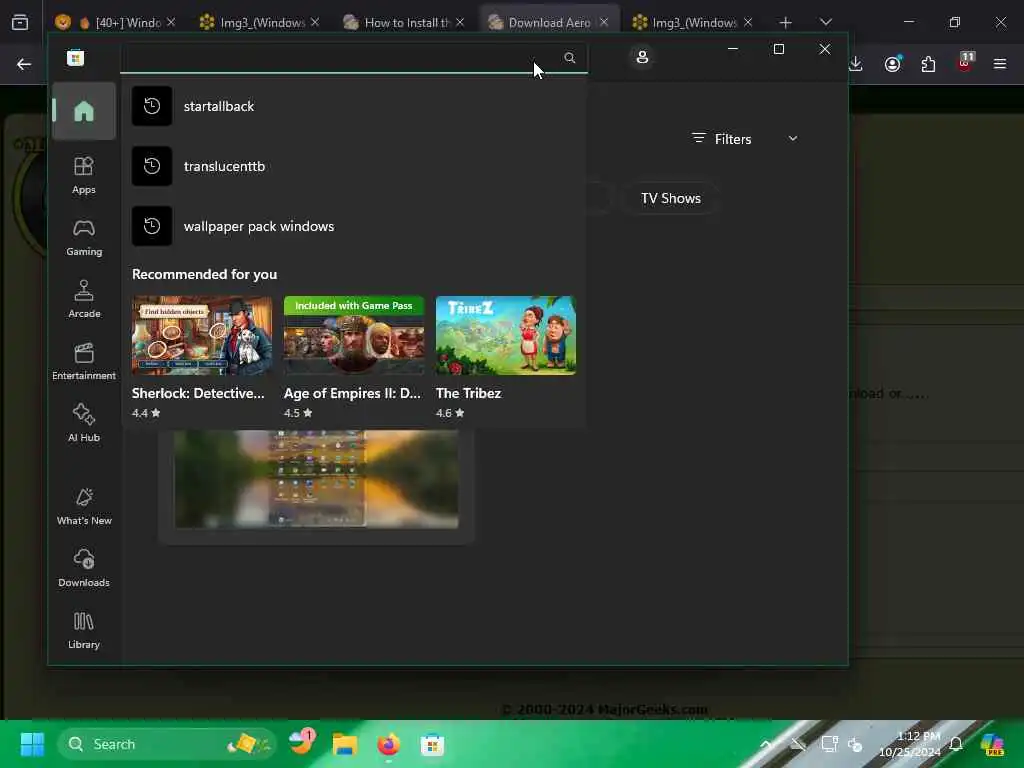The width and height of the screenshot is (1024, 768).
Task: Open the Apps section in Store sidebar
Action: pos(84,176)
